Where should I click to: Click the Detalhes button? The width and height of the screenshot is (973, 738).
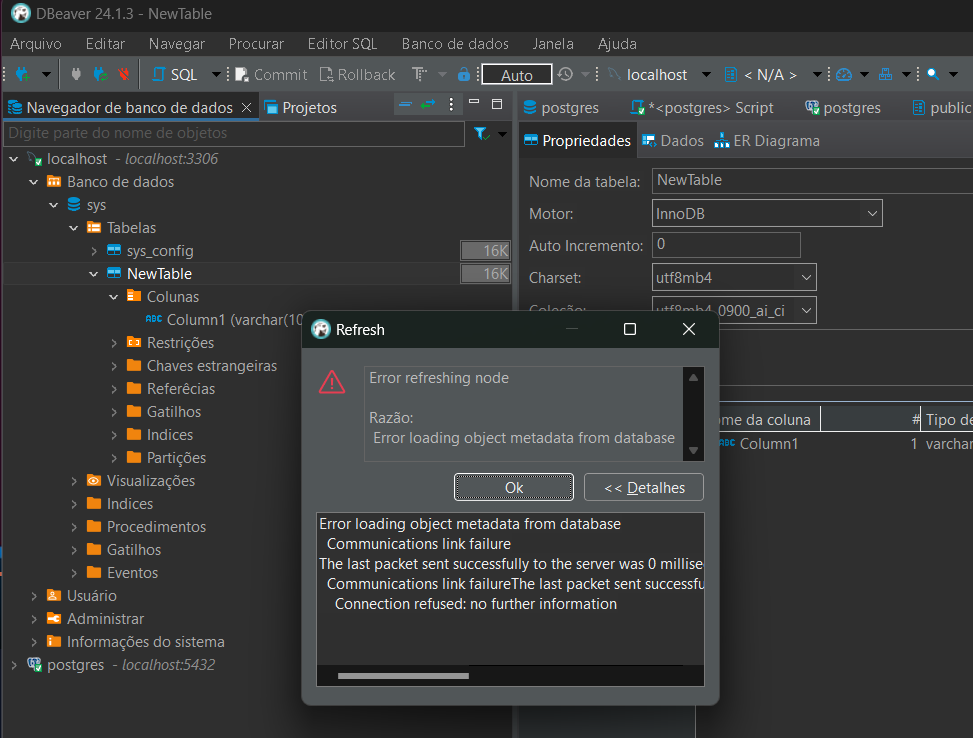coord(643,487)
